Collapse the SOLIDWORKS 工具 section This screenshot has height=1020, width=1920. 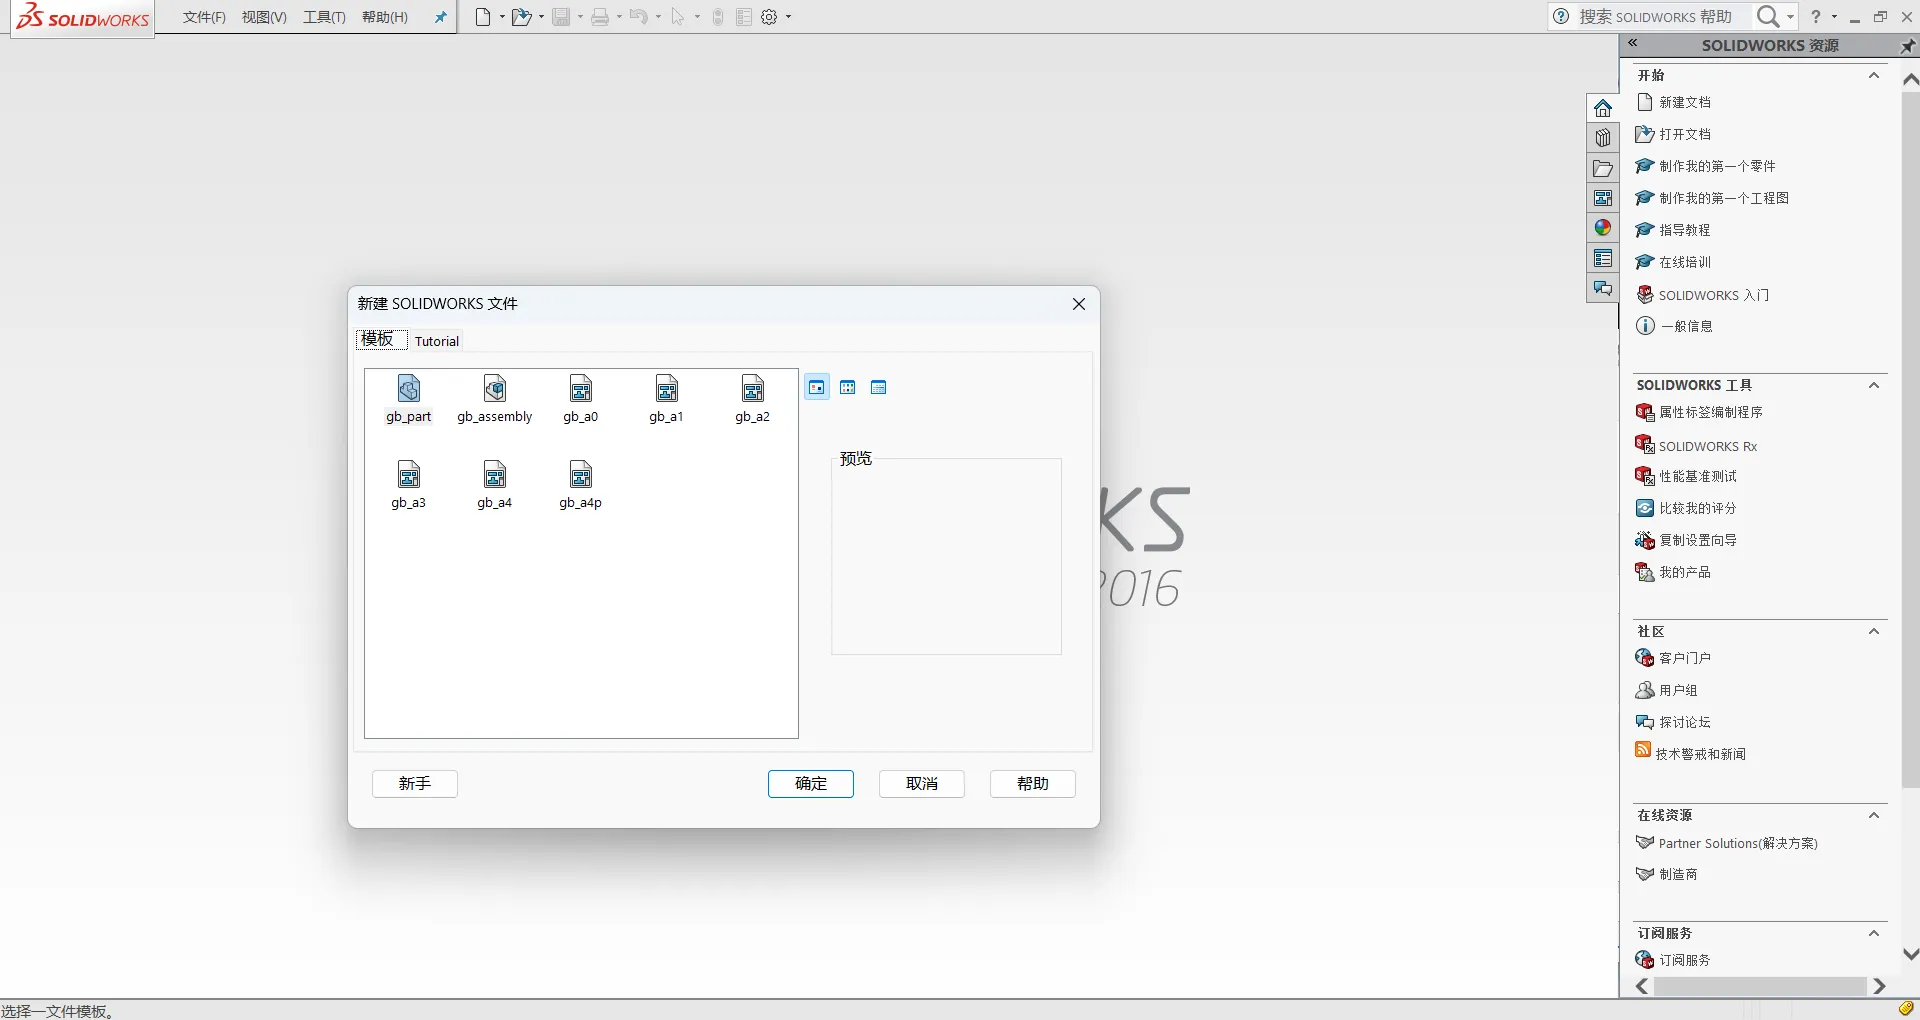1874,385
